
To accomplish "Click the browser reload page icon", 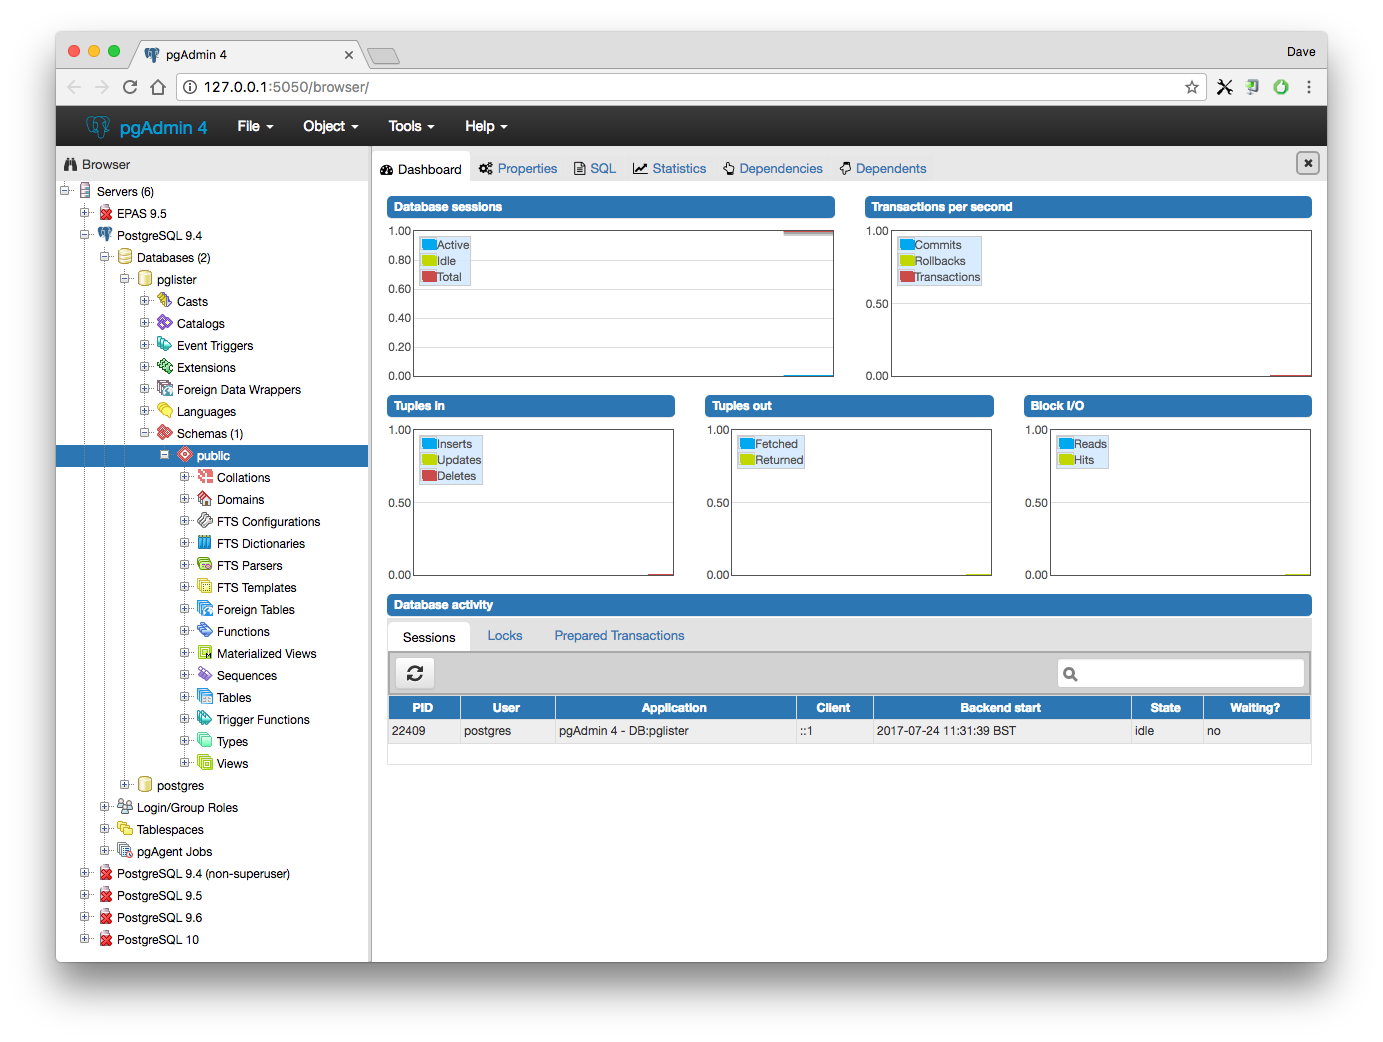I will pos(130,87).
